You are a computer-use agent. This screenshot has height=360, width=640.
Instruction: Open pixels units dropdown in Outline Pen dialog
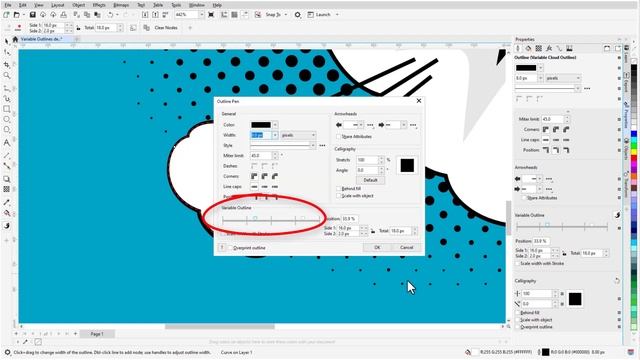coord(298,135)
